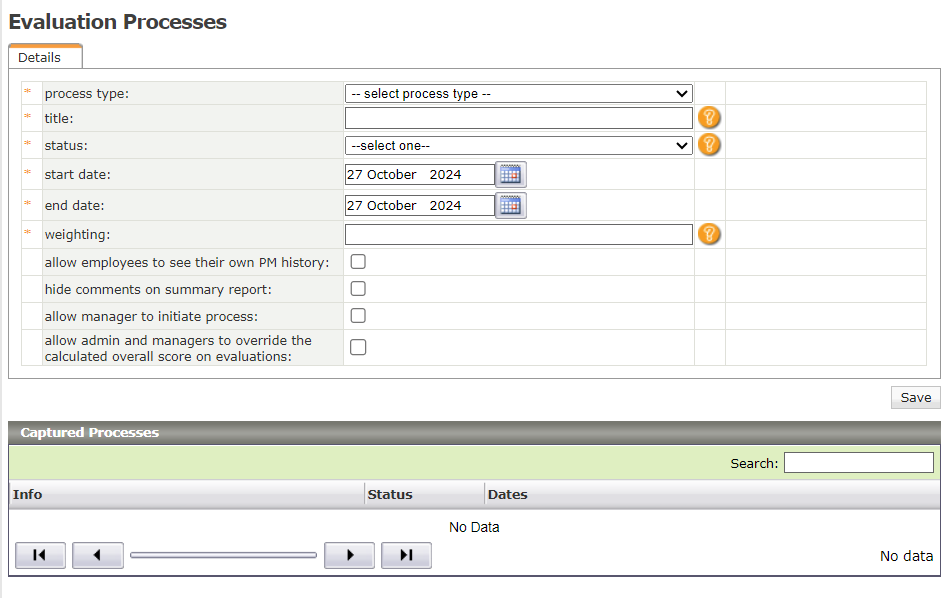Check allow manager to initiate process
The height and width of the screenshot is (598, 952).
click(358, 316)
